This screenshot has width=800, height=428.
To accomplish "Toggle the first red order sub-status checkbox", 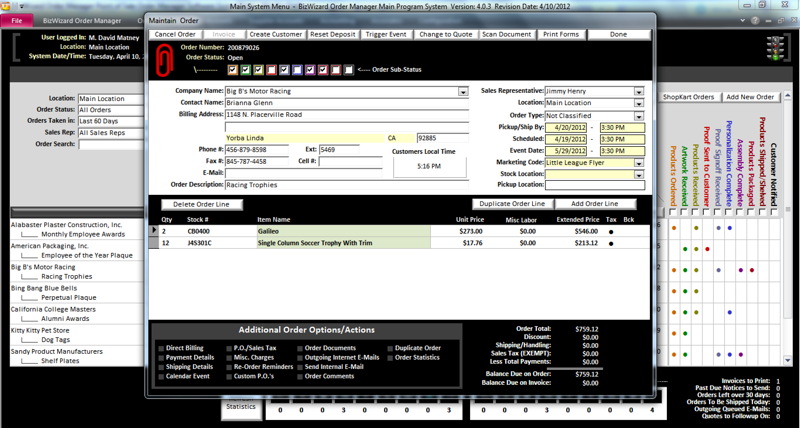I will click(x=271, y=70).
